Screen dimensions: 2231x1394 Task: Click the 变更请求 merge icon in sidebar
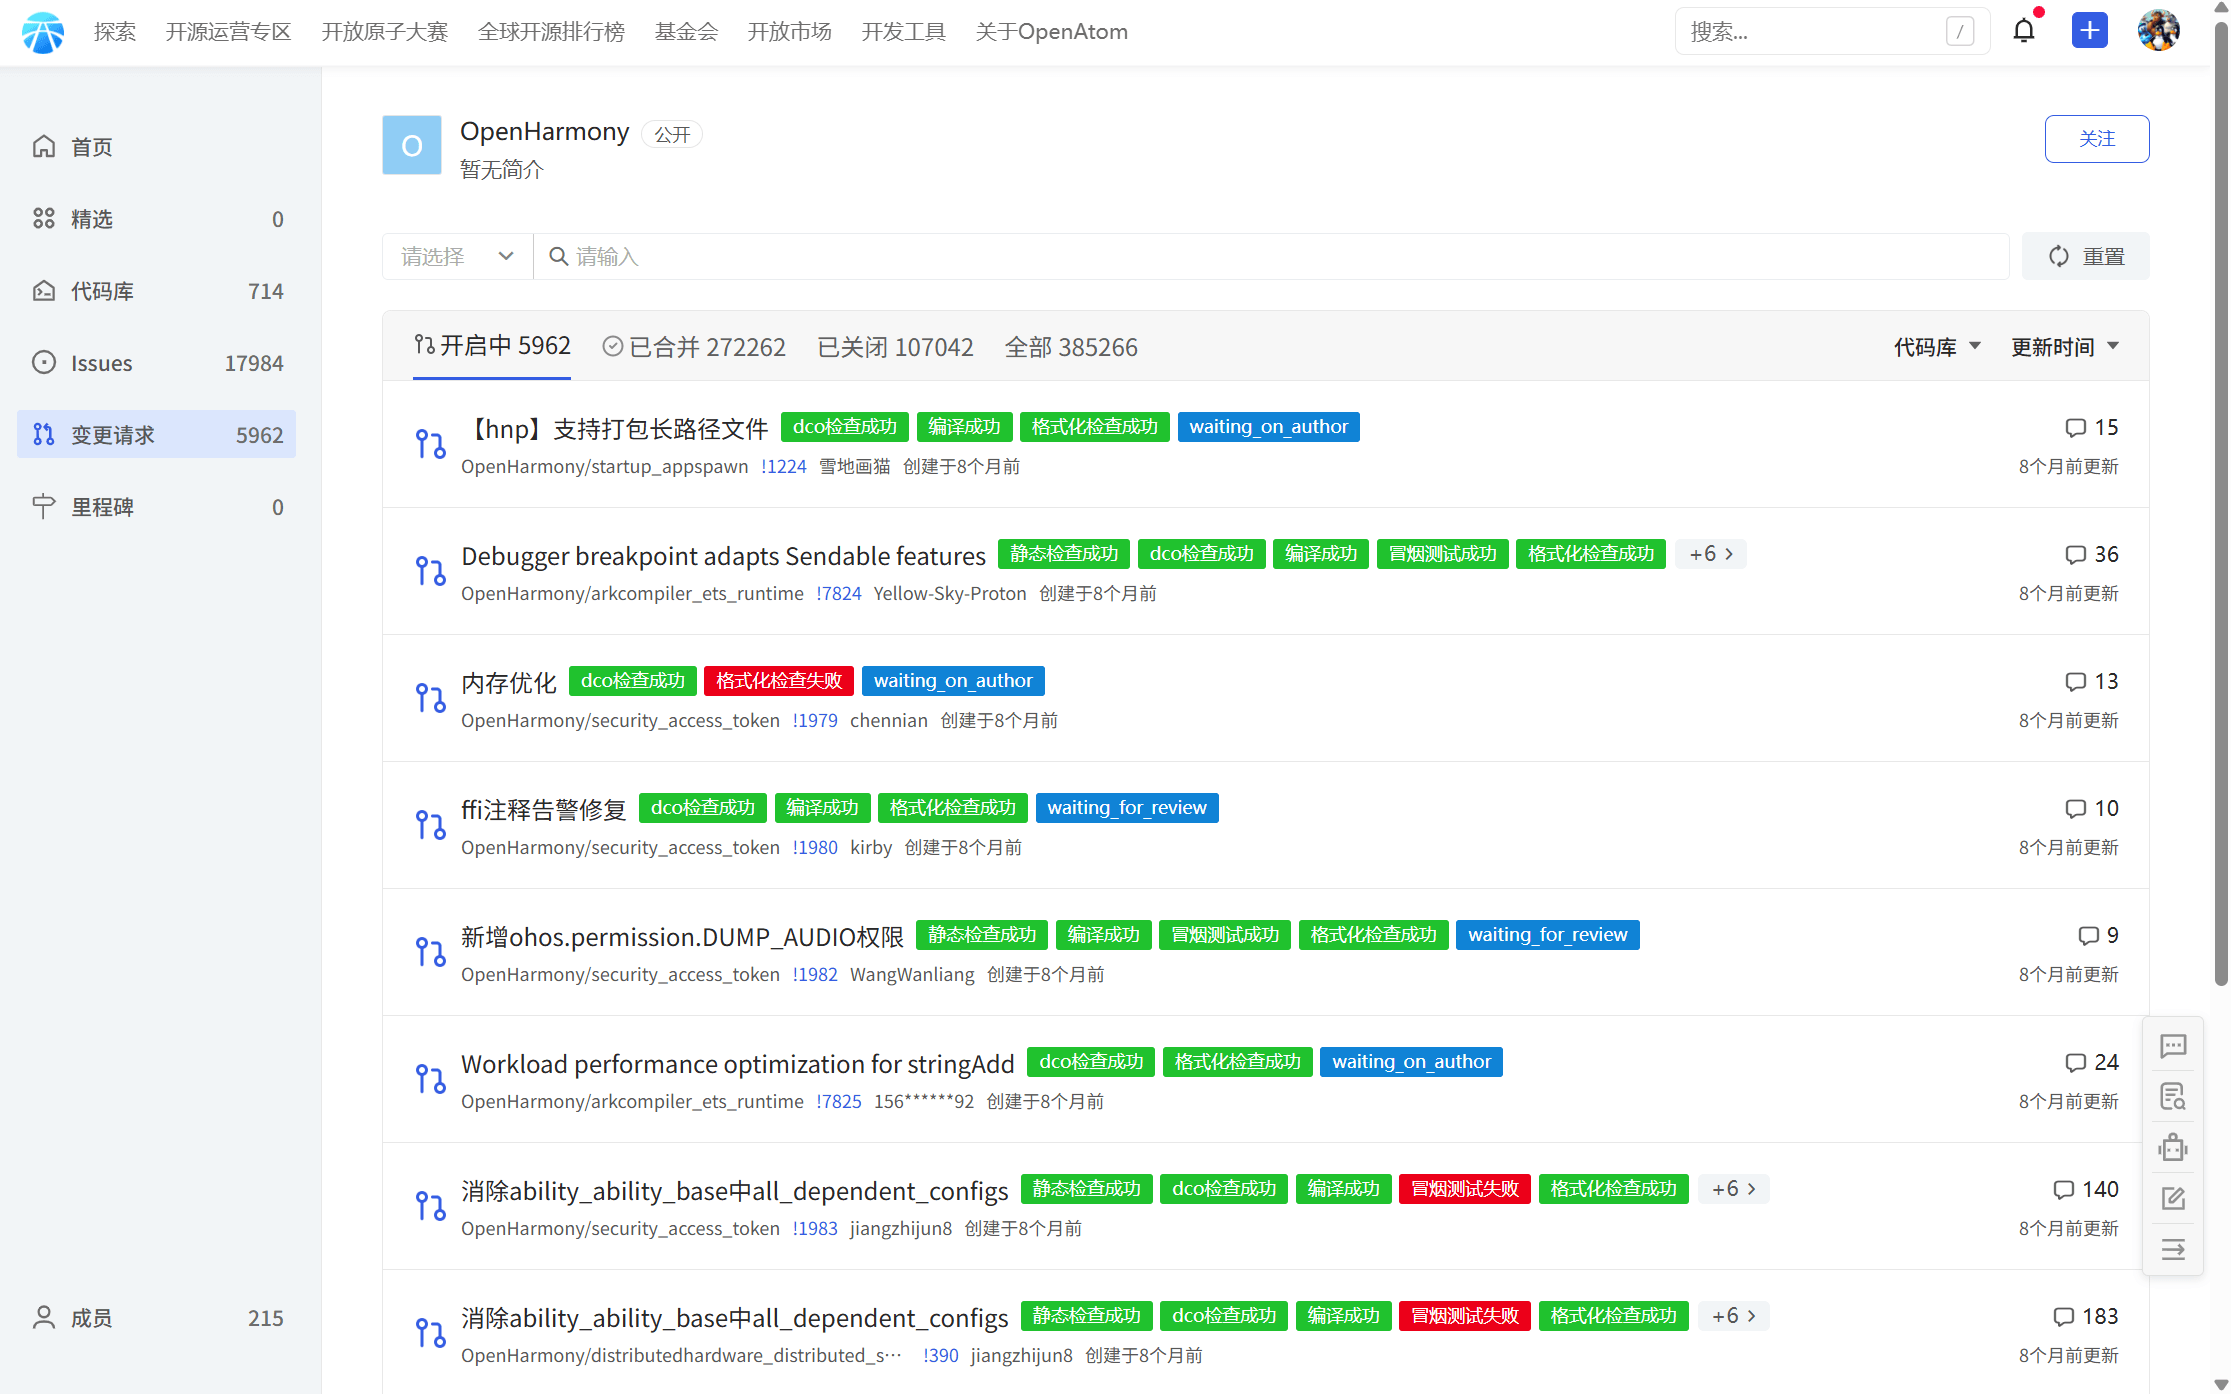(44, 435)
